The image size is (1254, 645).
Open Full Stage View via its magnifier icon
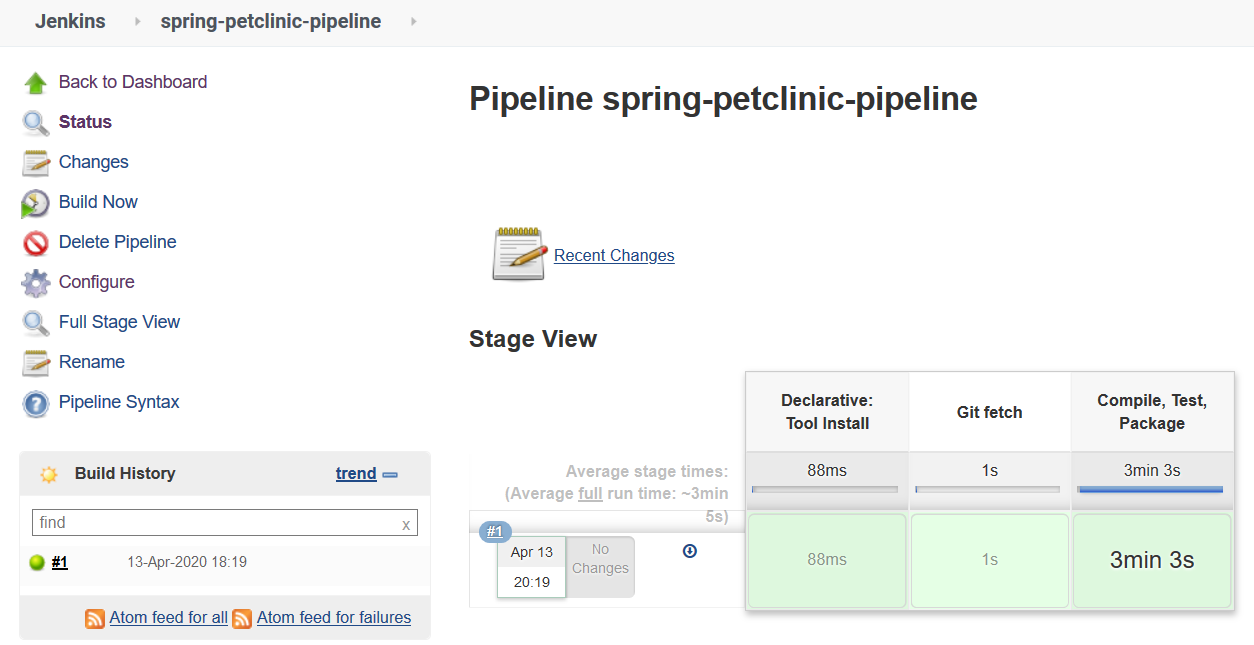click(x=33, y=322)
